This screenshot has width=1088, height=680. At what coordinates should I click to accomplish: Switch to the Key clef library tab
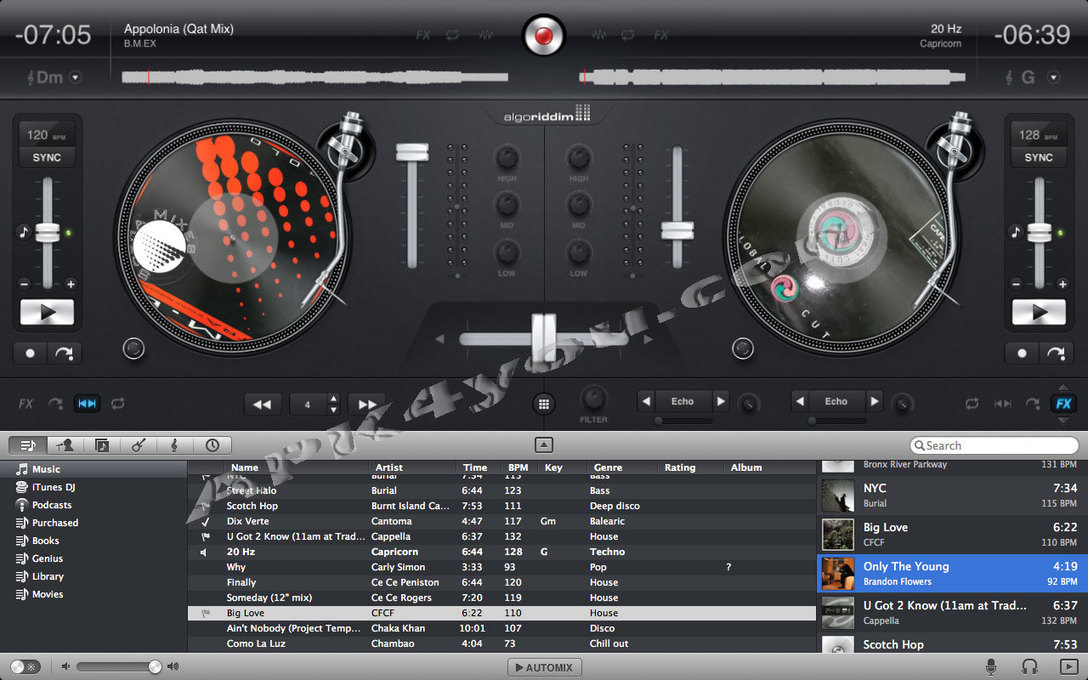[x=175, y=445]
